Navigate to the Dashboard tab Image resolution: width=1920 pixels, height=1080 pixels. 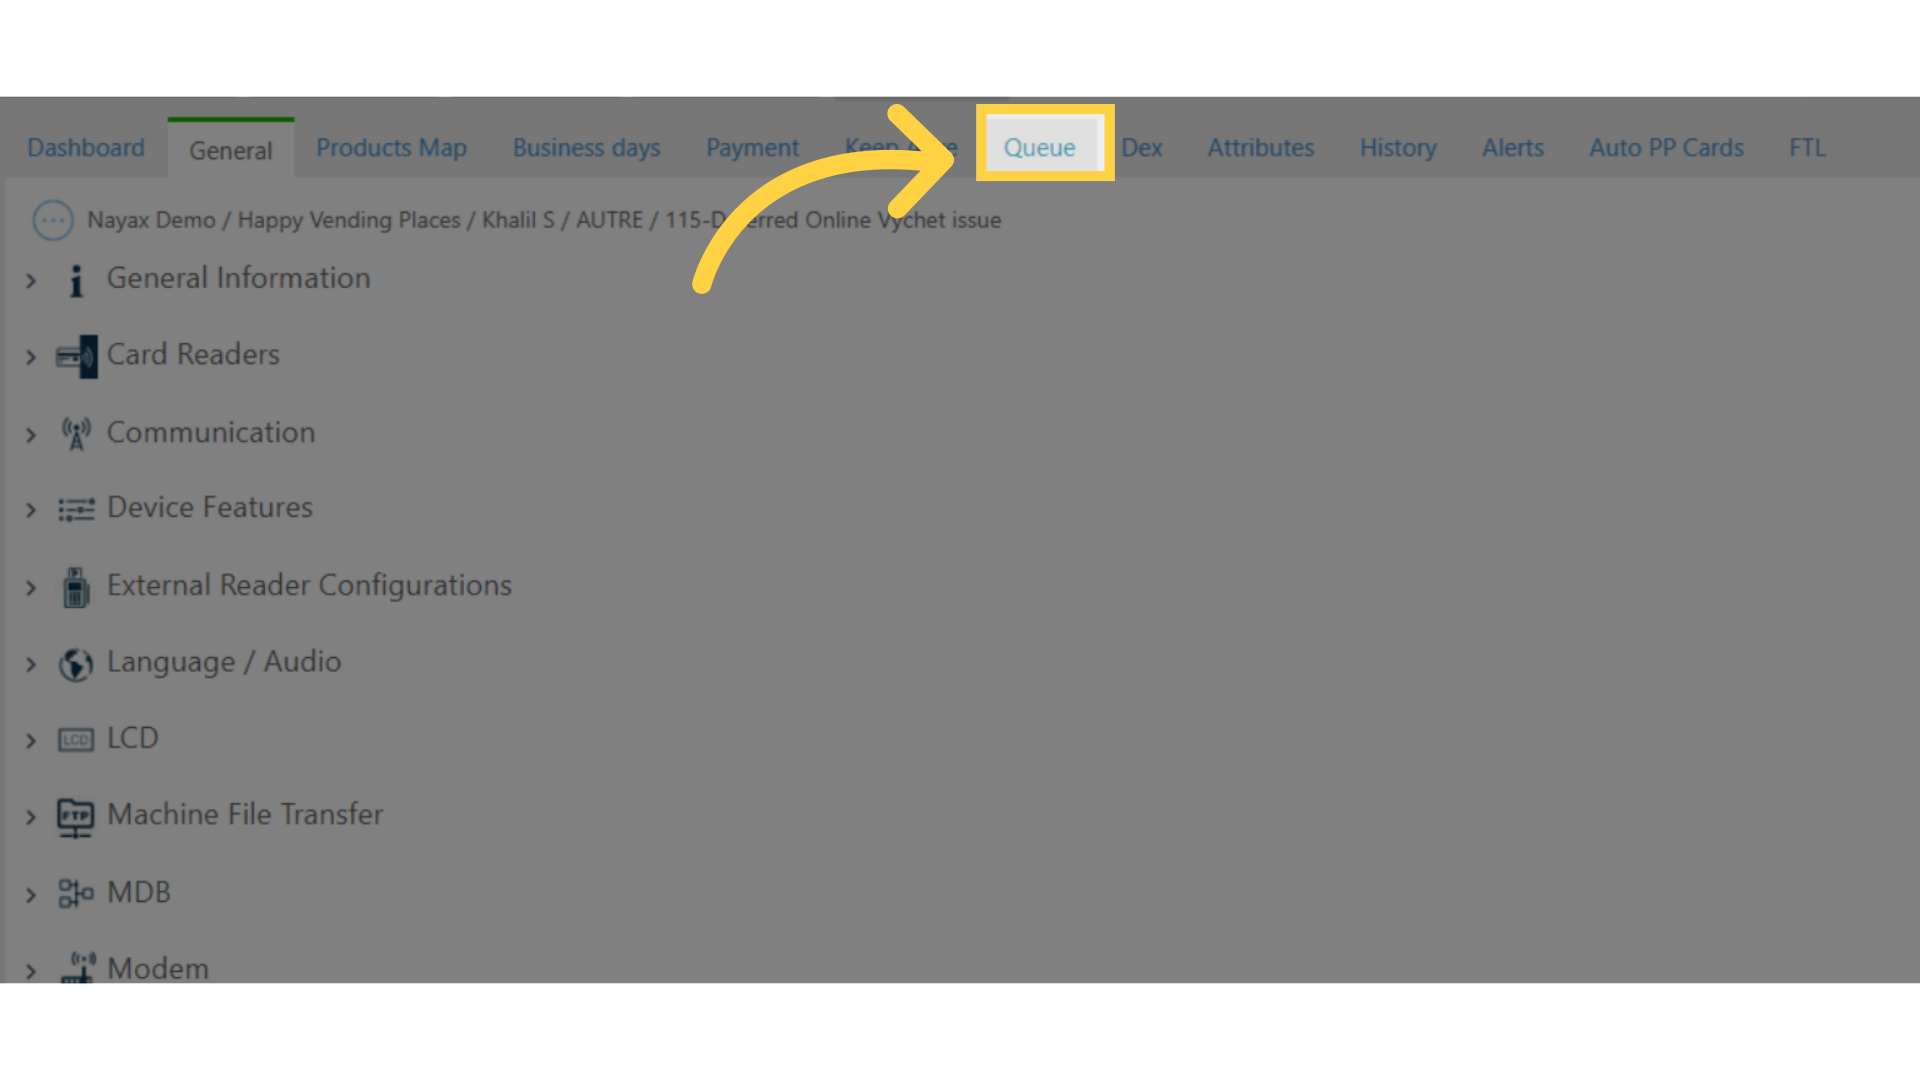pos(86,146)
